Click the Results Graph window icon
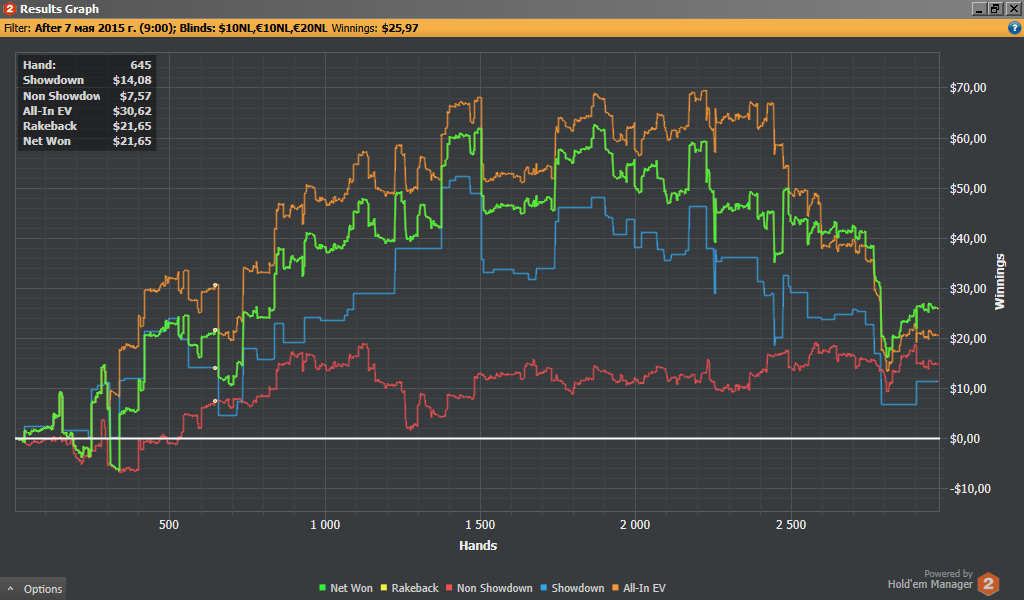This screenshot has height=600, width=1024. (9, 8)
